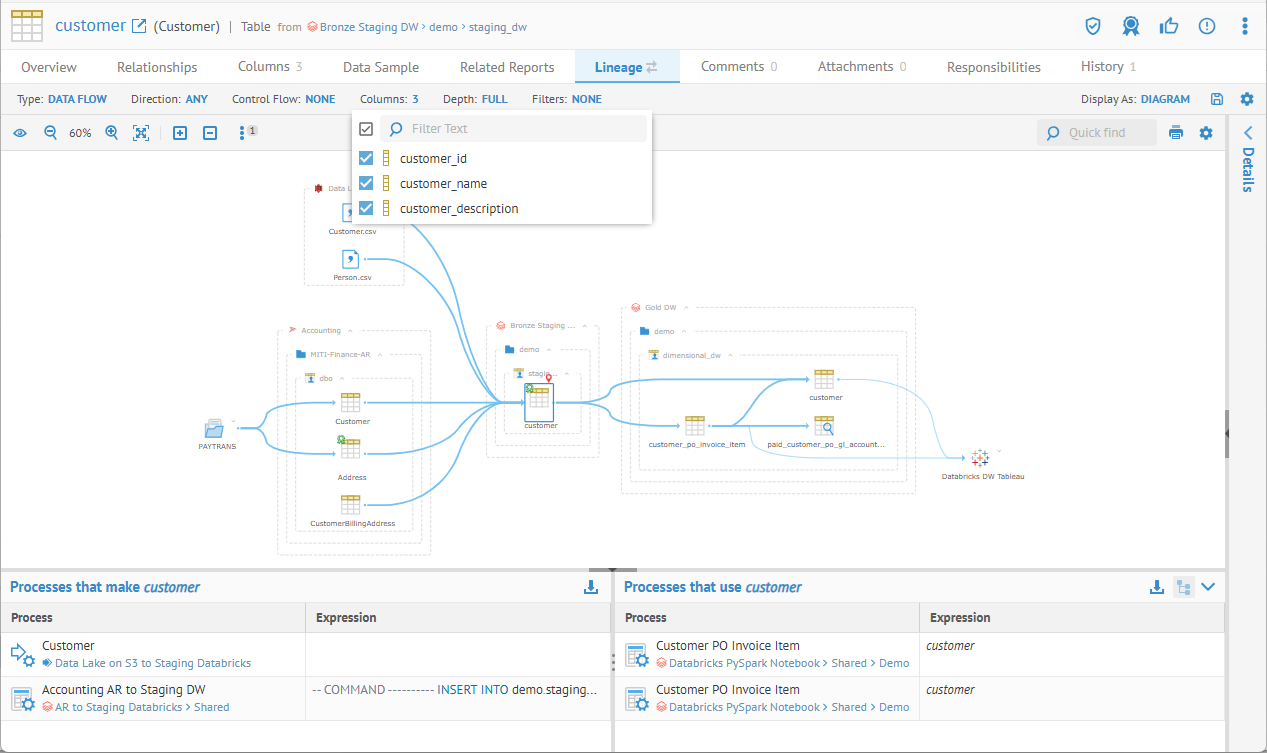1267x753 pixels.
Task: Click the certification ribbon icon
Action: 1131,26
